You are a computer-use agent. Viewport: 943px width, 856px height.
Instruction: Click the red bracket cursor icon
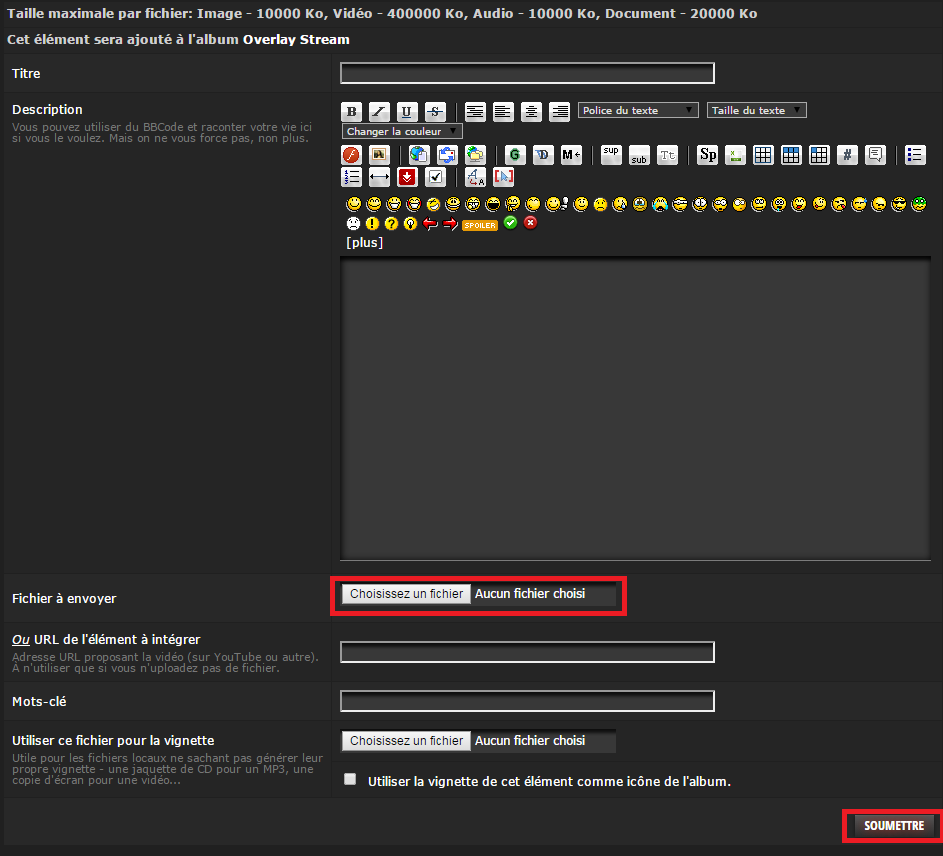pos(503,177)
